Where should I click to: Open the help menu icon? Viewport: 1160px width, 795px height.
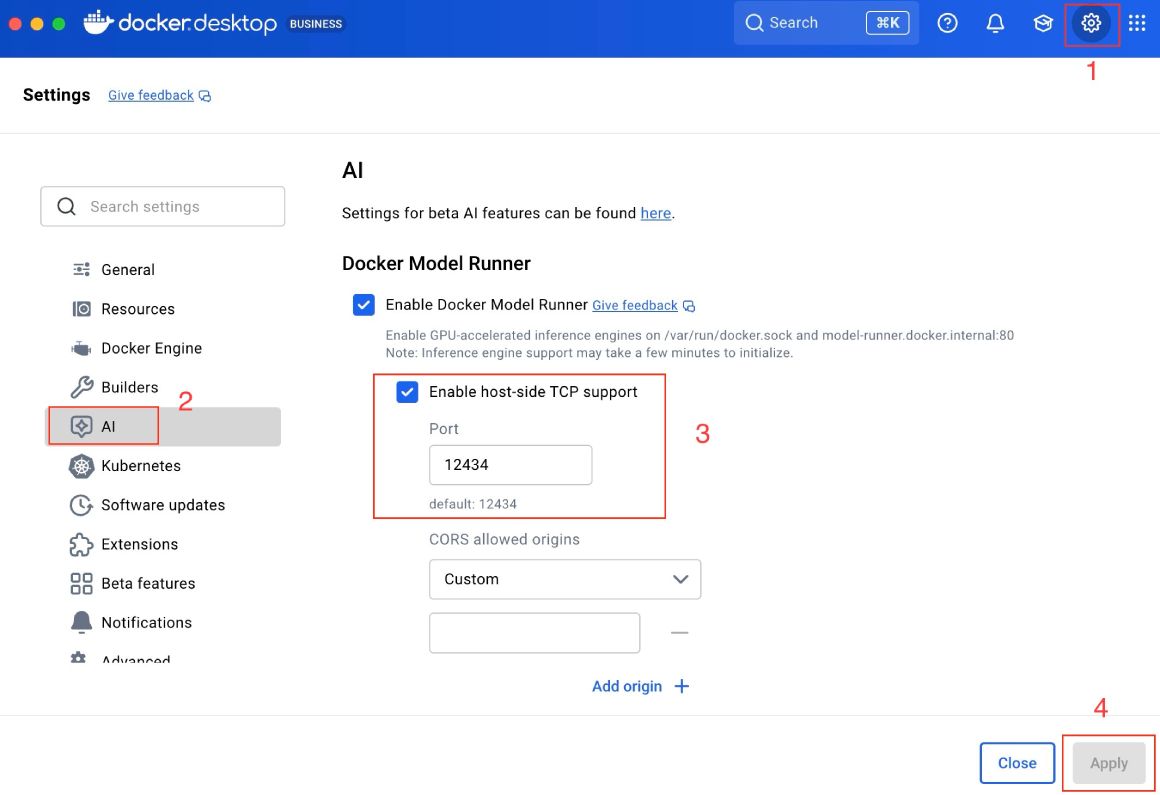click(947, 23)
